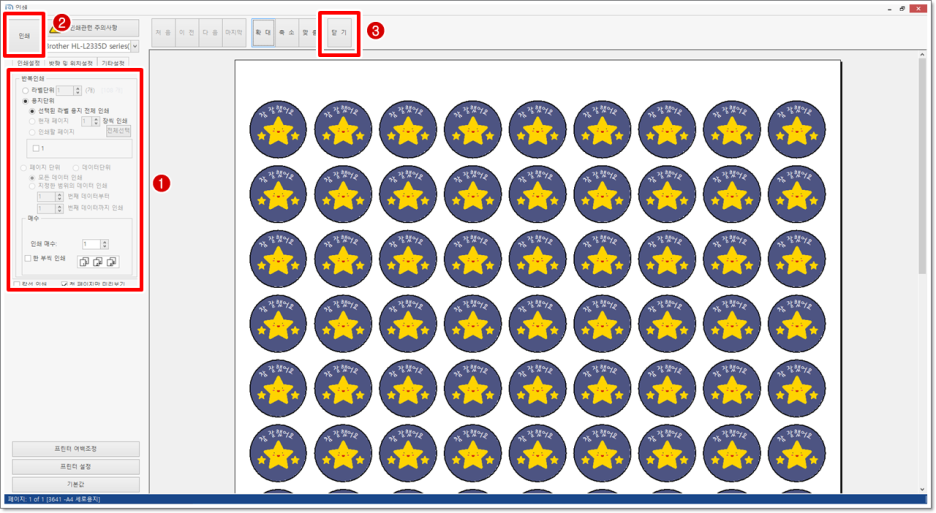This screenshot has height=513, width=936.
Task: Switch to the 기타설정 tab
Action: (x=113, y=63)
